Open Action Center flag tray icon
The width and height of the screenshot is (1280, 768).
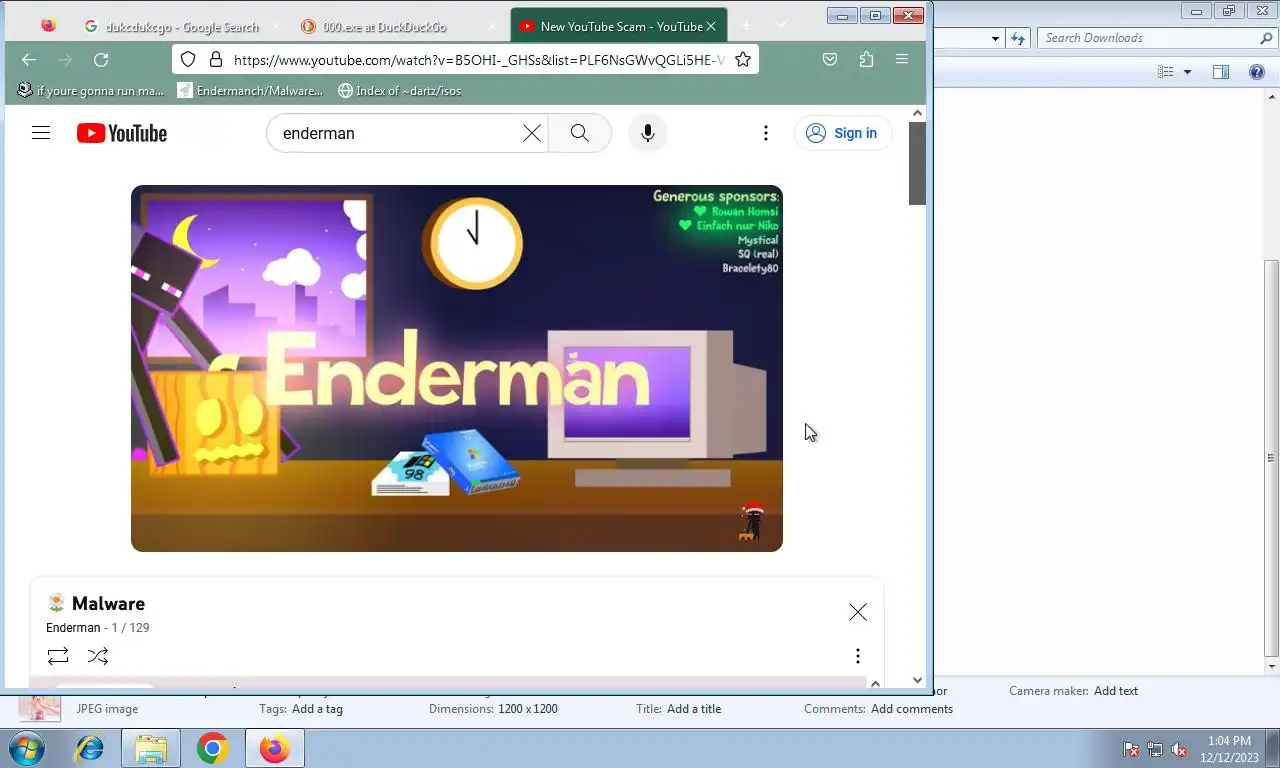(1131, 749)
